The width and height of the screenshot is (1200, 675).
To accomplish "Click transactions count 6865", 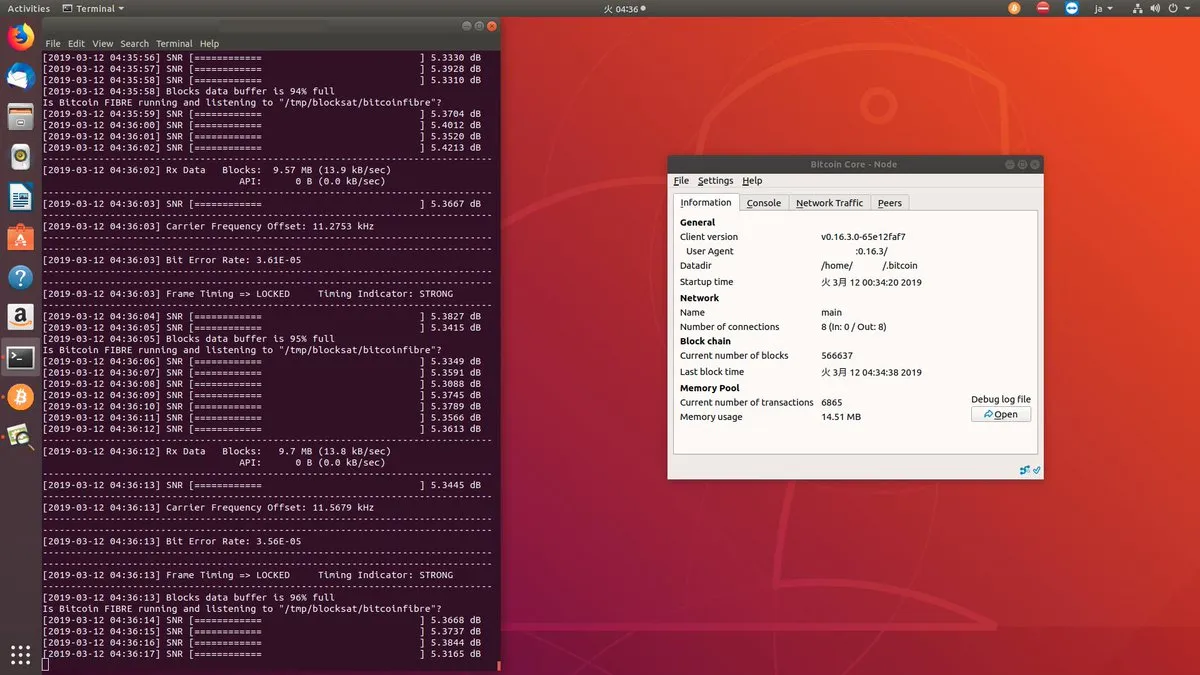I will pyautogui.click(x=831, y=402).
